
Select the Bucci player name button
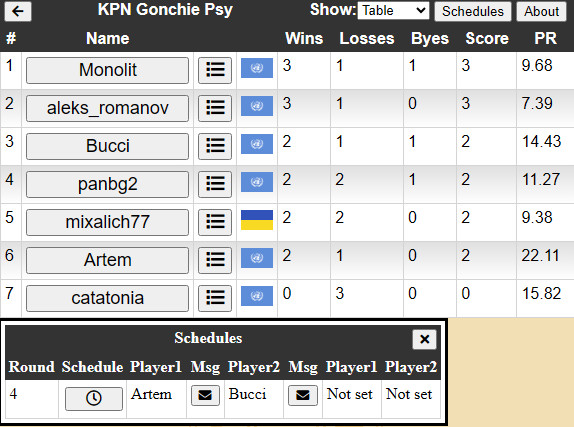pos(108,146)
